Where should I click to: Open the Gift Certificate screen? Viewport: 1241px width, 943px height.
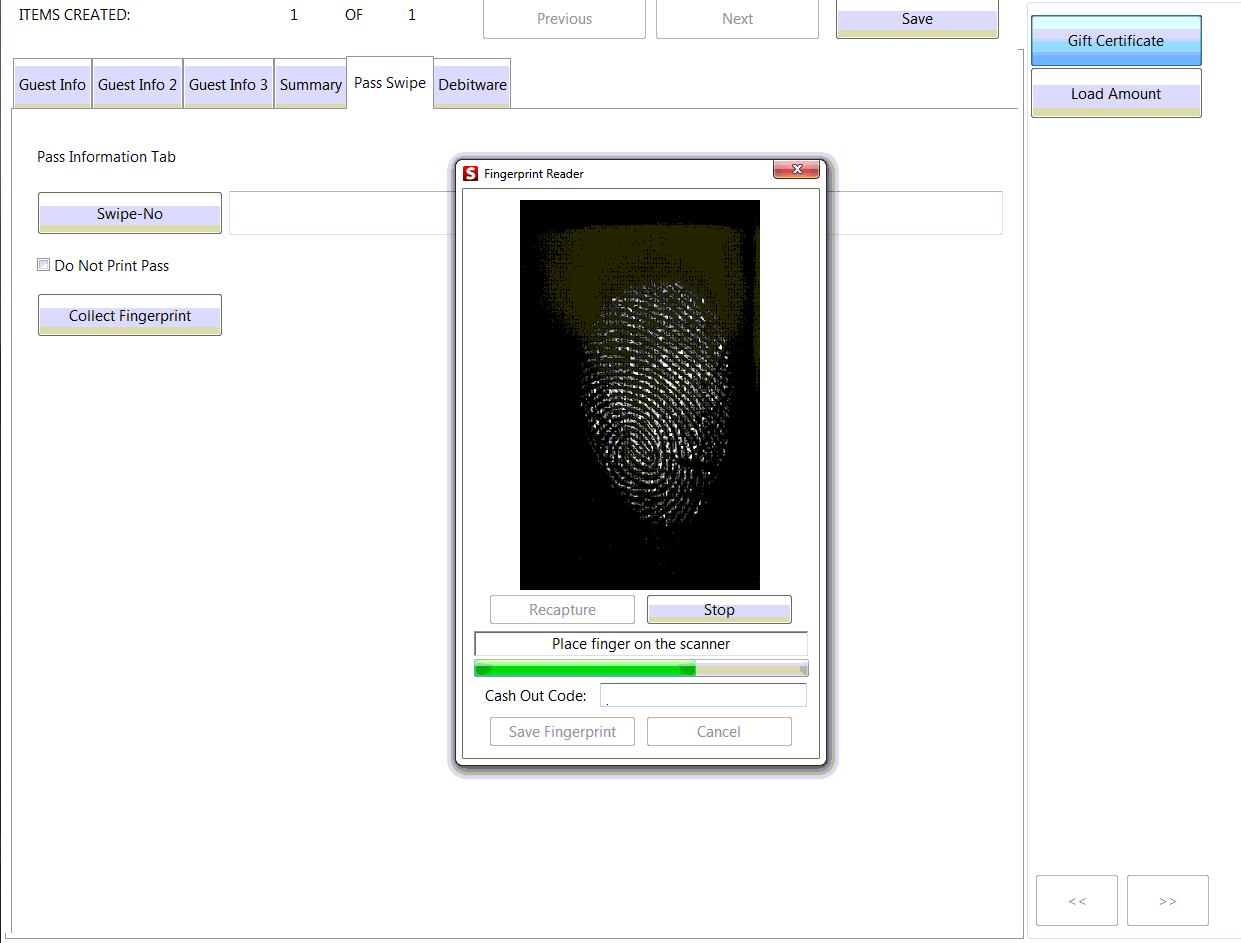pos(1115,41)
